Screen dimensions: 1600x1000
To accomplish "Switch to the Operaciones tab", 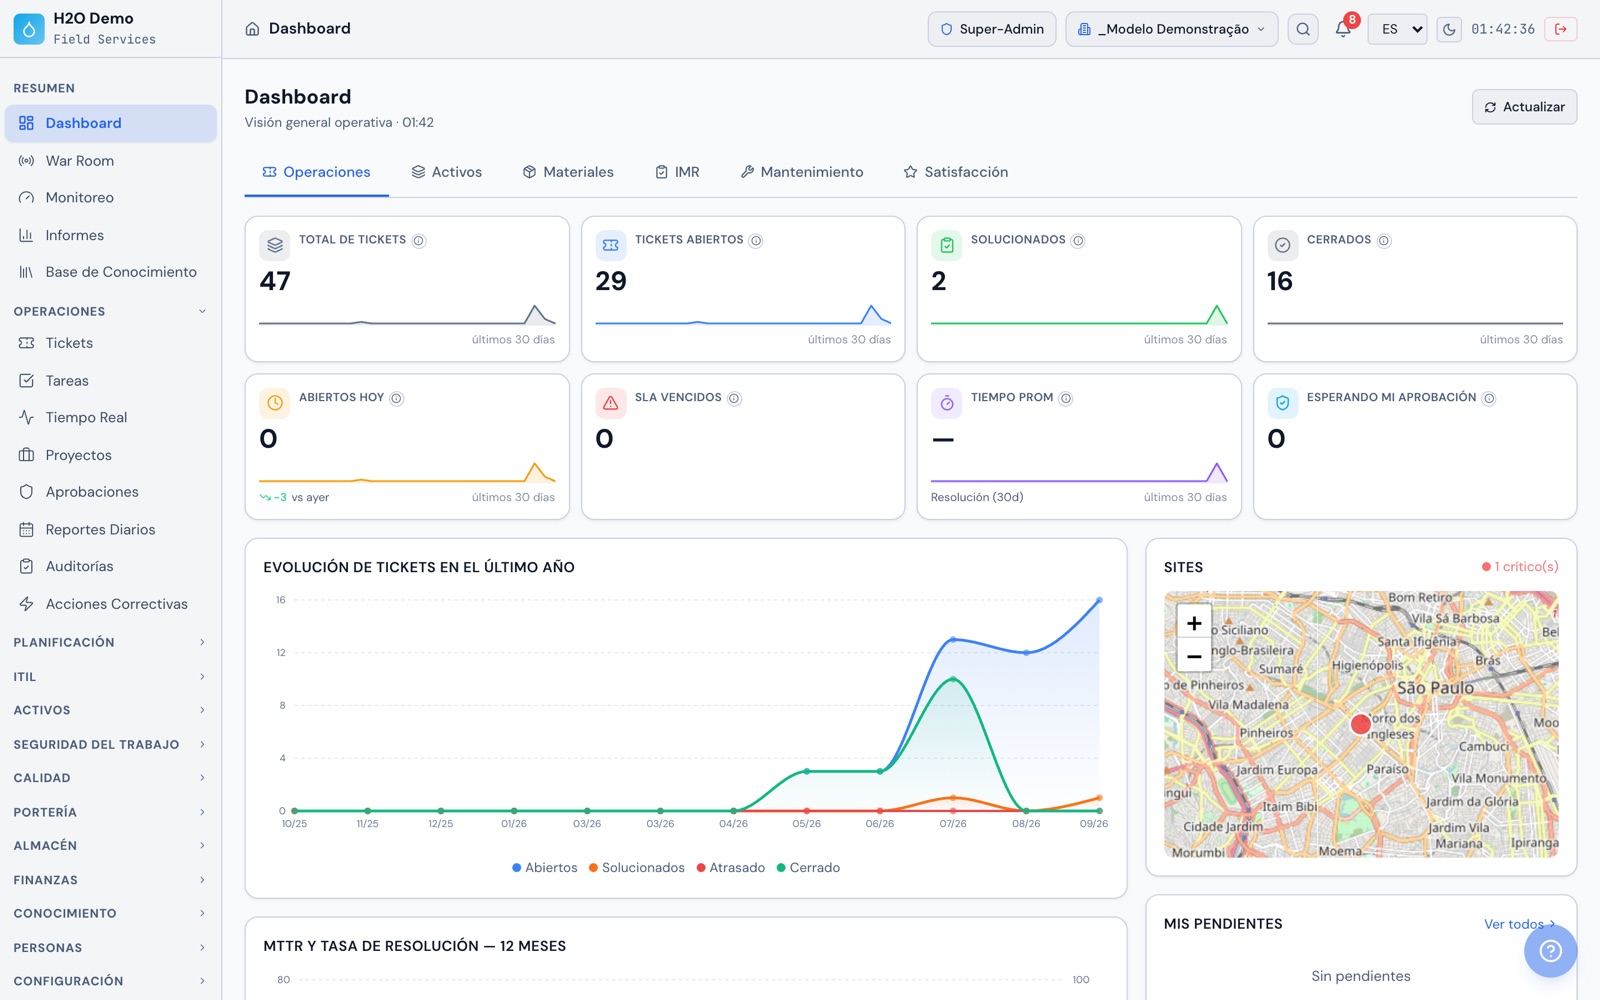I will point(316,172).
